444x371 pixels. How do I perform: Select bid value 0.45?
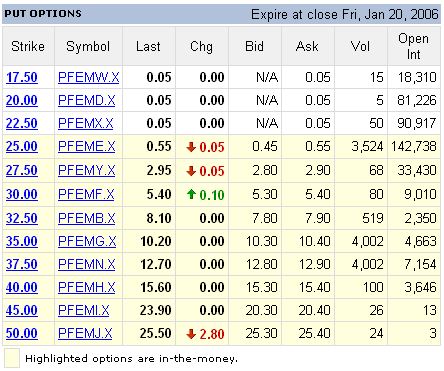[x=265, y=146]
